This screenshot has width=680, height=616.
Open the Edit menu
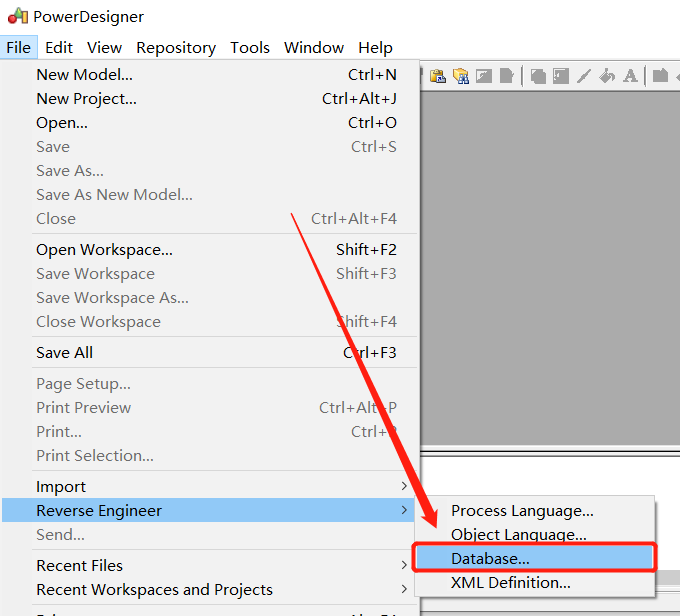point(59,47)
